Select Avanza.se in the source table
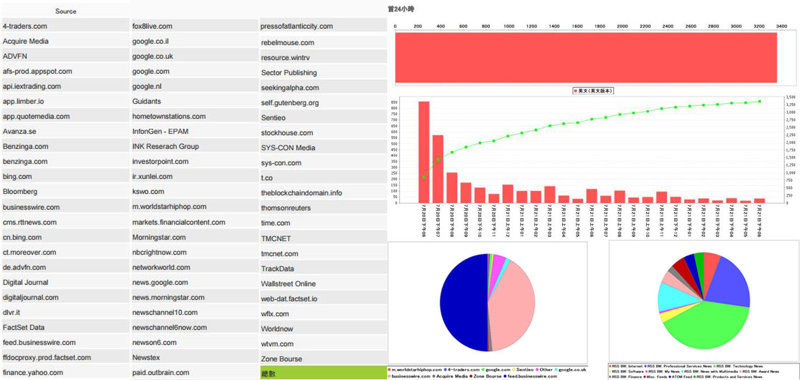This screenshot has height=380, width=800. point(65,131)
